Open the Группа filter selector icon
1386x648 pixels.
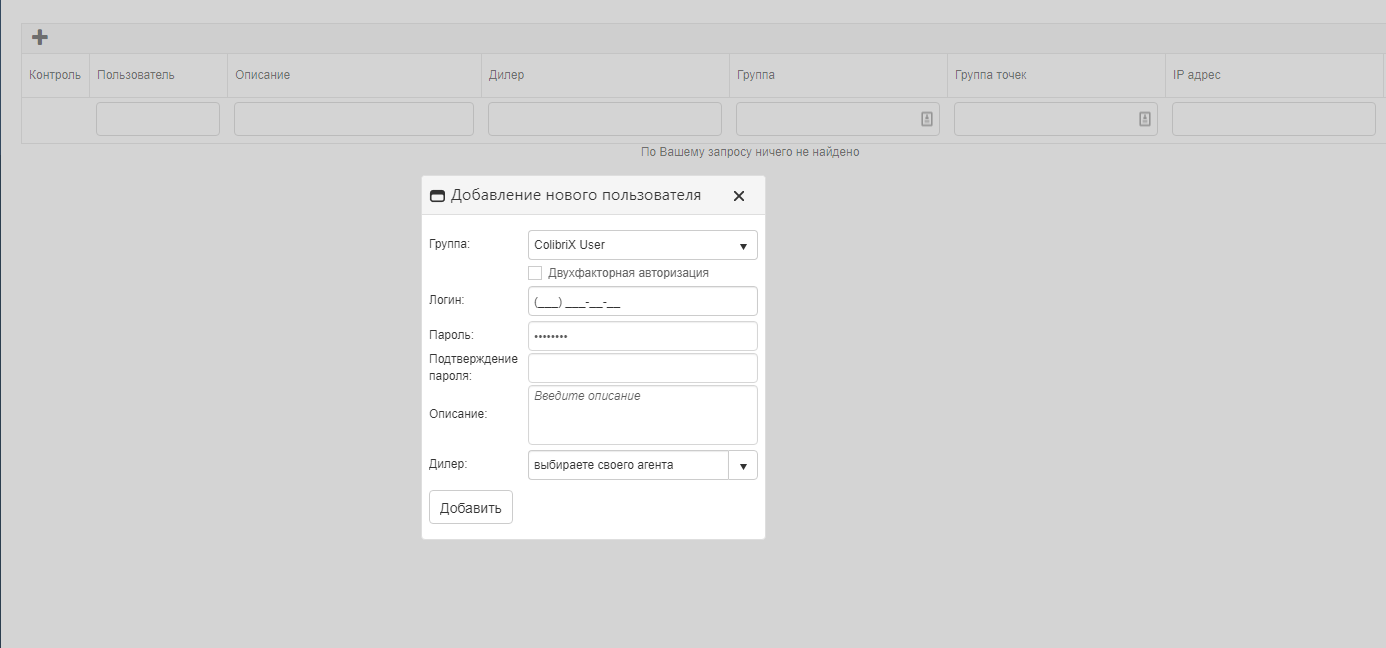pos(927,119)
